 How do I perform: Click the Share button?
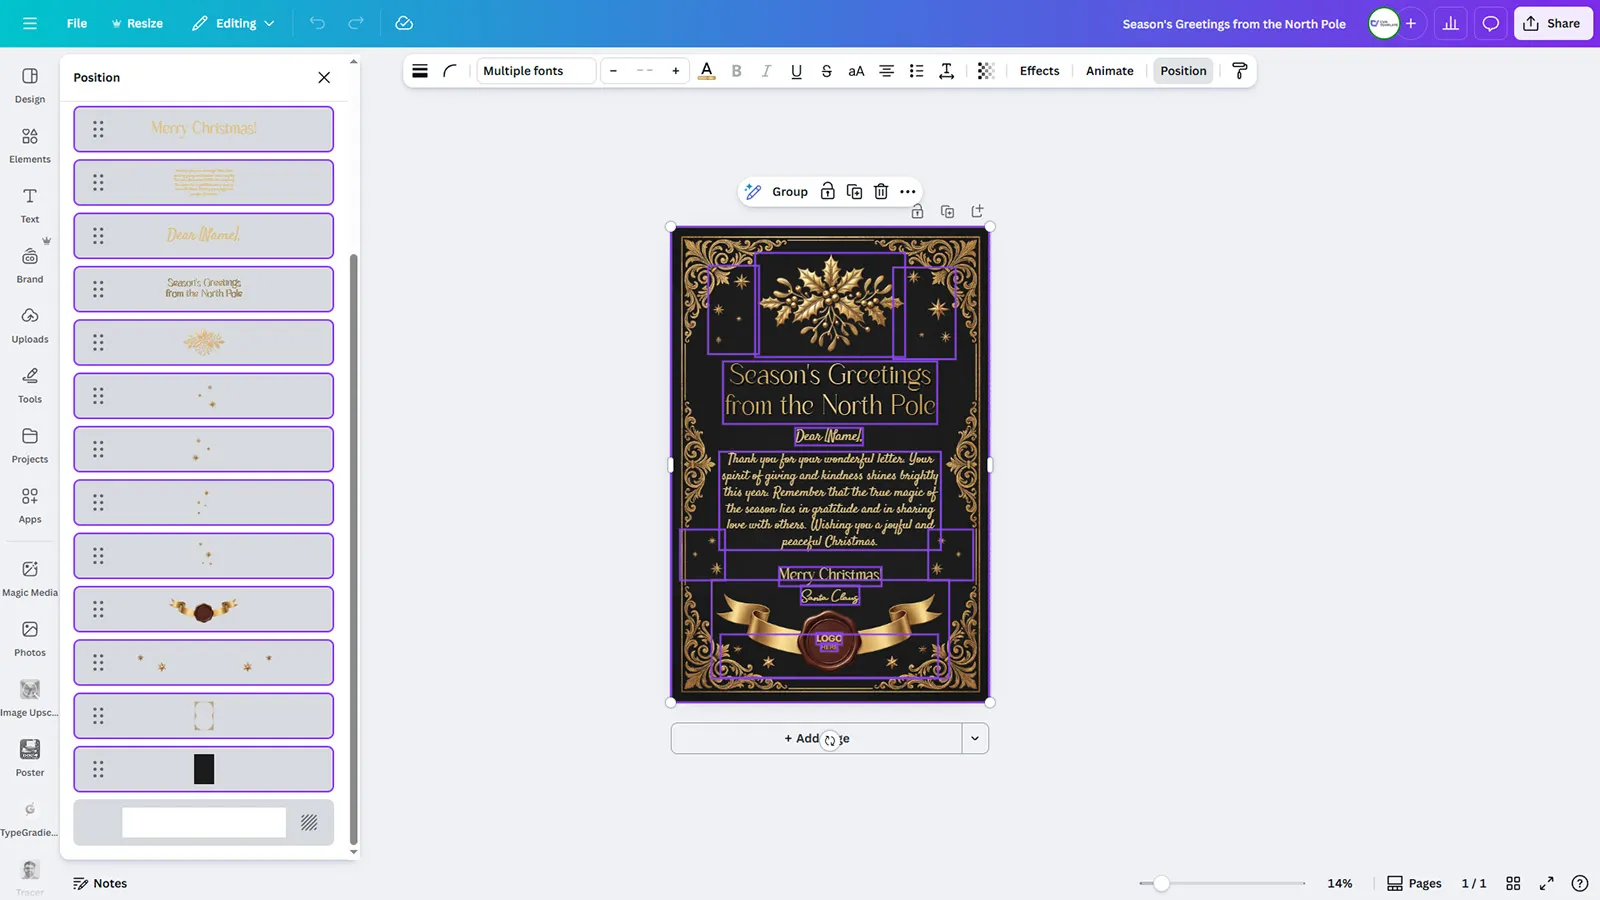pos(1552,23)
